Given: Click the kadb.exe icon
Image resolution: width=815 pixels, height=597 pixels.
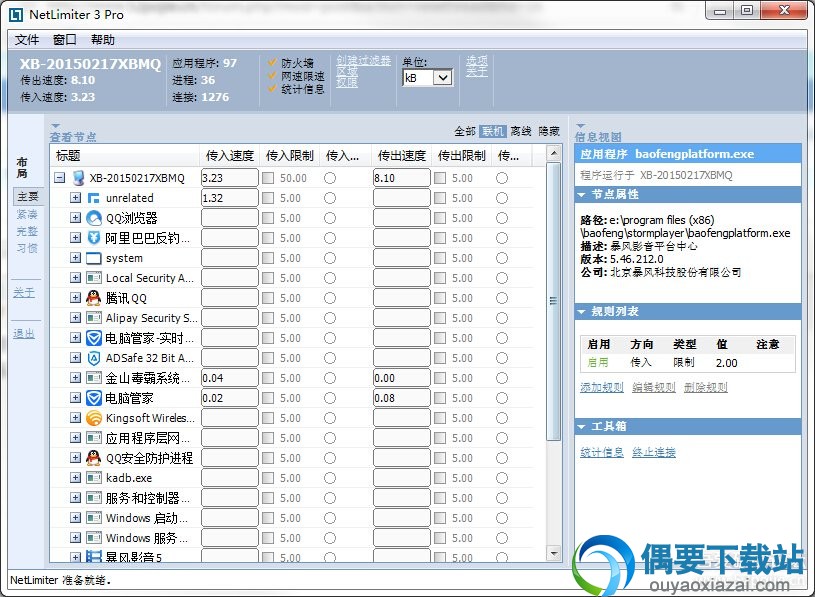Looking at the screenshot, I should point(94,478).
